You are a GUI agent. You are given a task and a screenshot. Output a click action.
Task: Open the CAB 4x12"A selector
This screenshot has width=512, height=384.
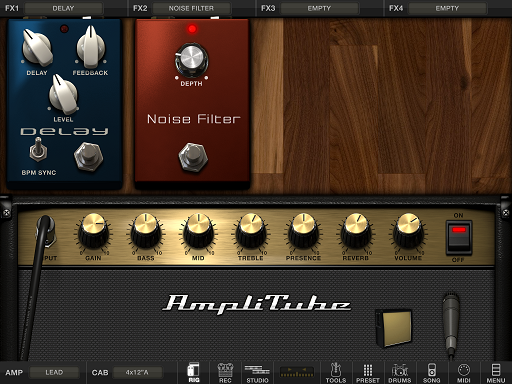pyautogui.click(x=137, y=372)
